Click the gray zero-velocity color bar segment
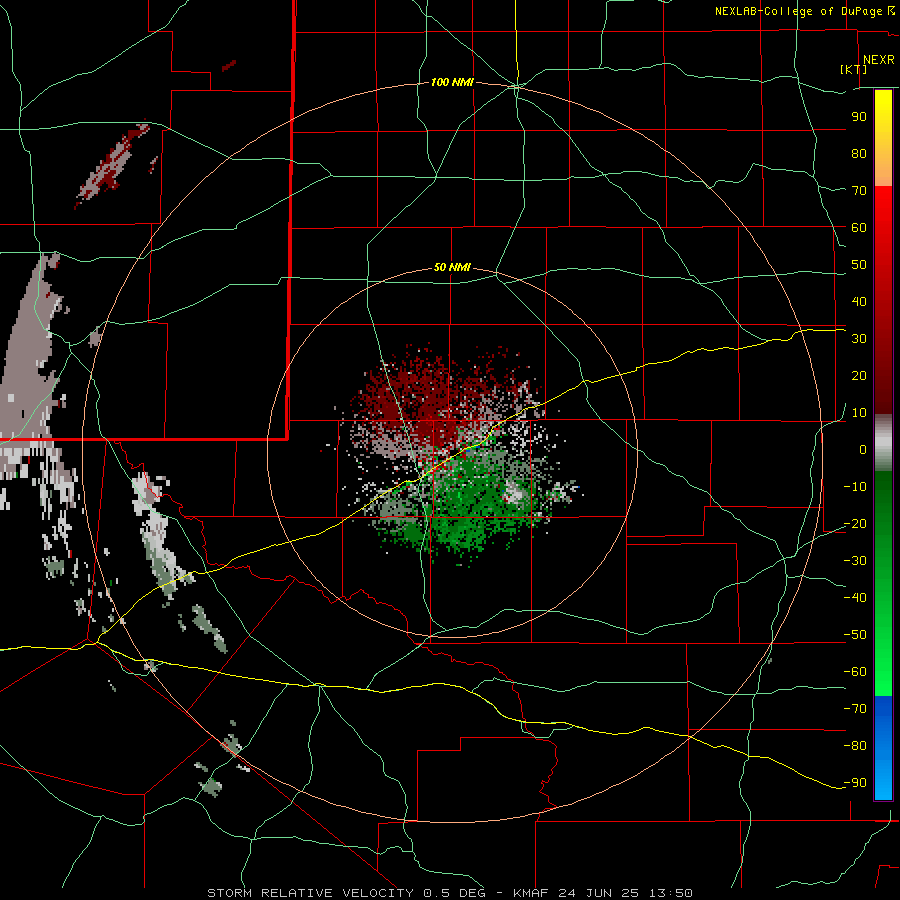 coord(883,443)
